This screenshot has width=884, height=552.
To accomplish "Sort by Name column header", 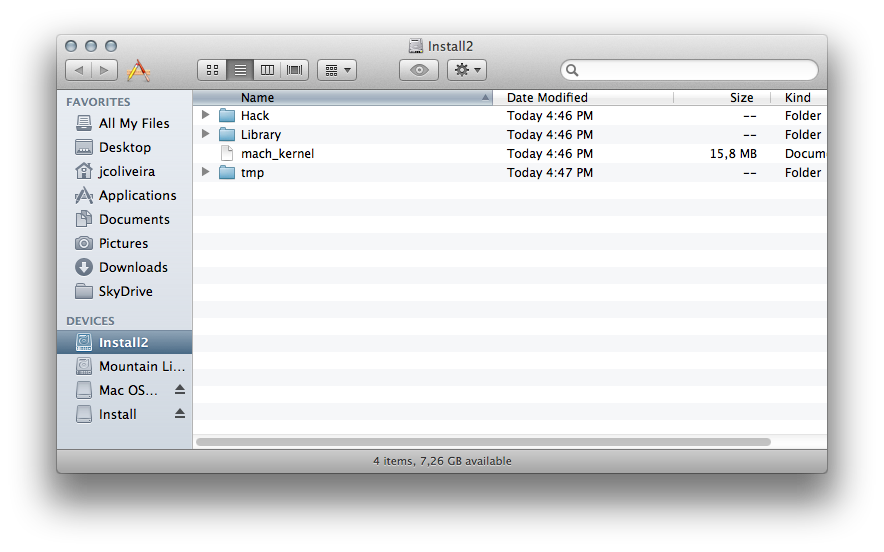I will click(x=342, y=98).
